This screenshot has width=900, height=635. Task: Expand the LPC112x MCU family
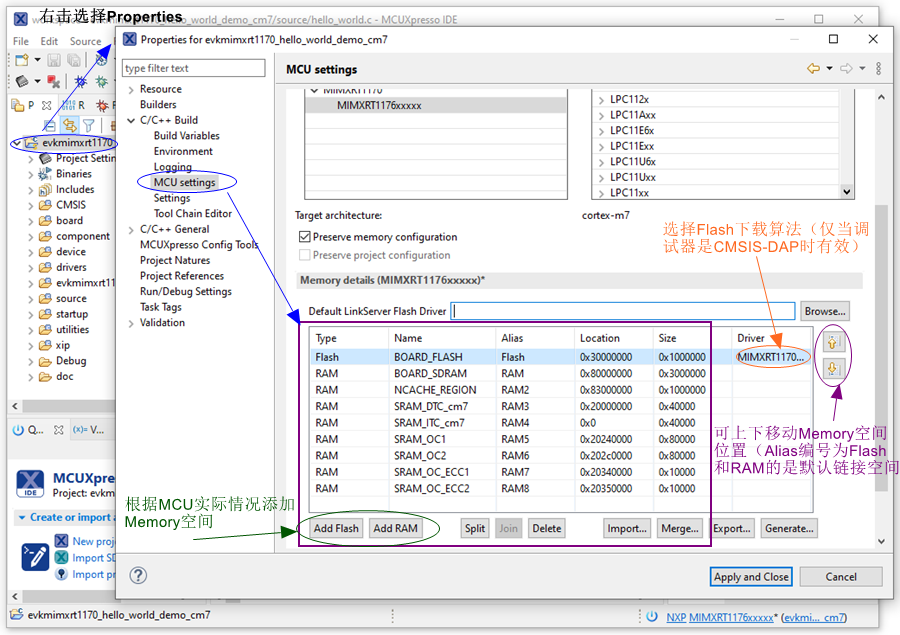coord(601,100)
